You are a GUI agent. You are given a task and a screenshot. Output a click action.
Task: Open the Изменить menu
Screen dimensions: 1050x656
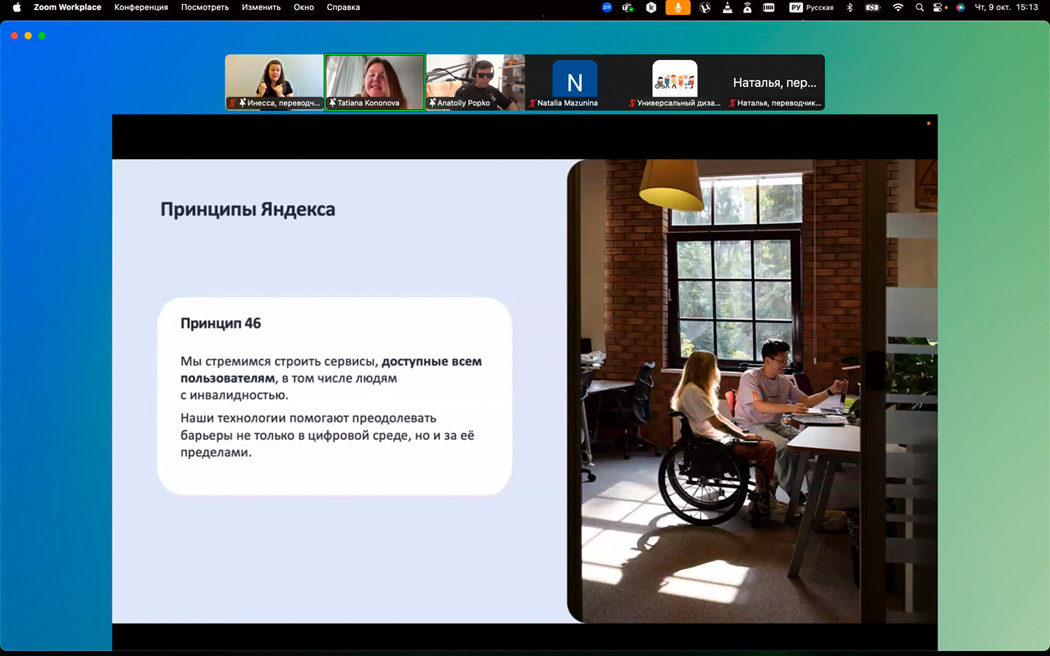261,7
